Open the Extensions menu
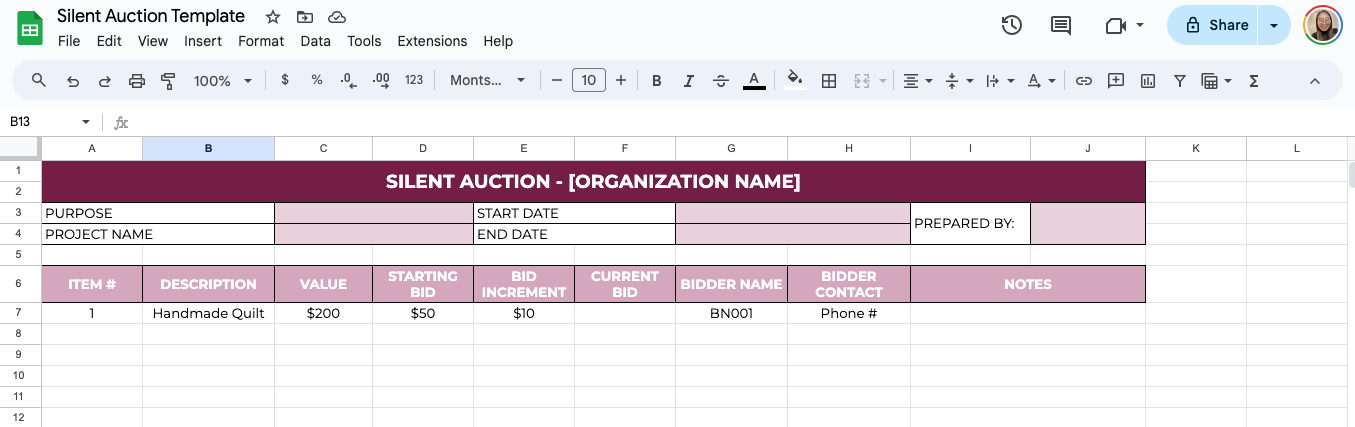 pos(432,41)
